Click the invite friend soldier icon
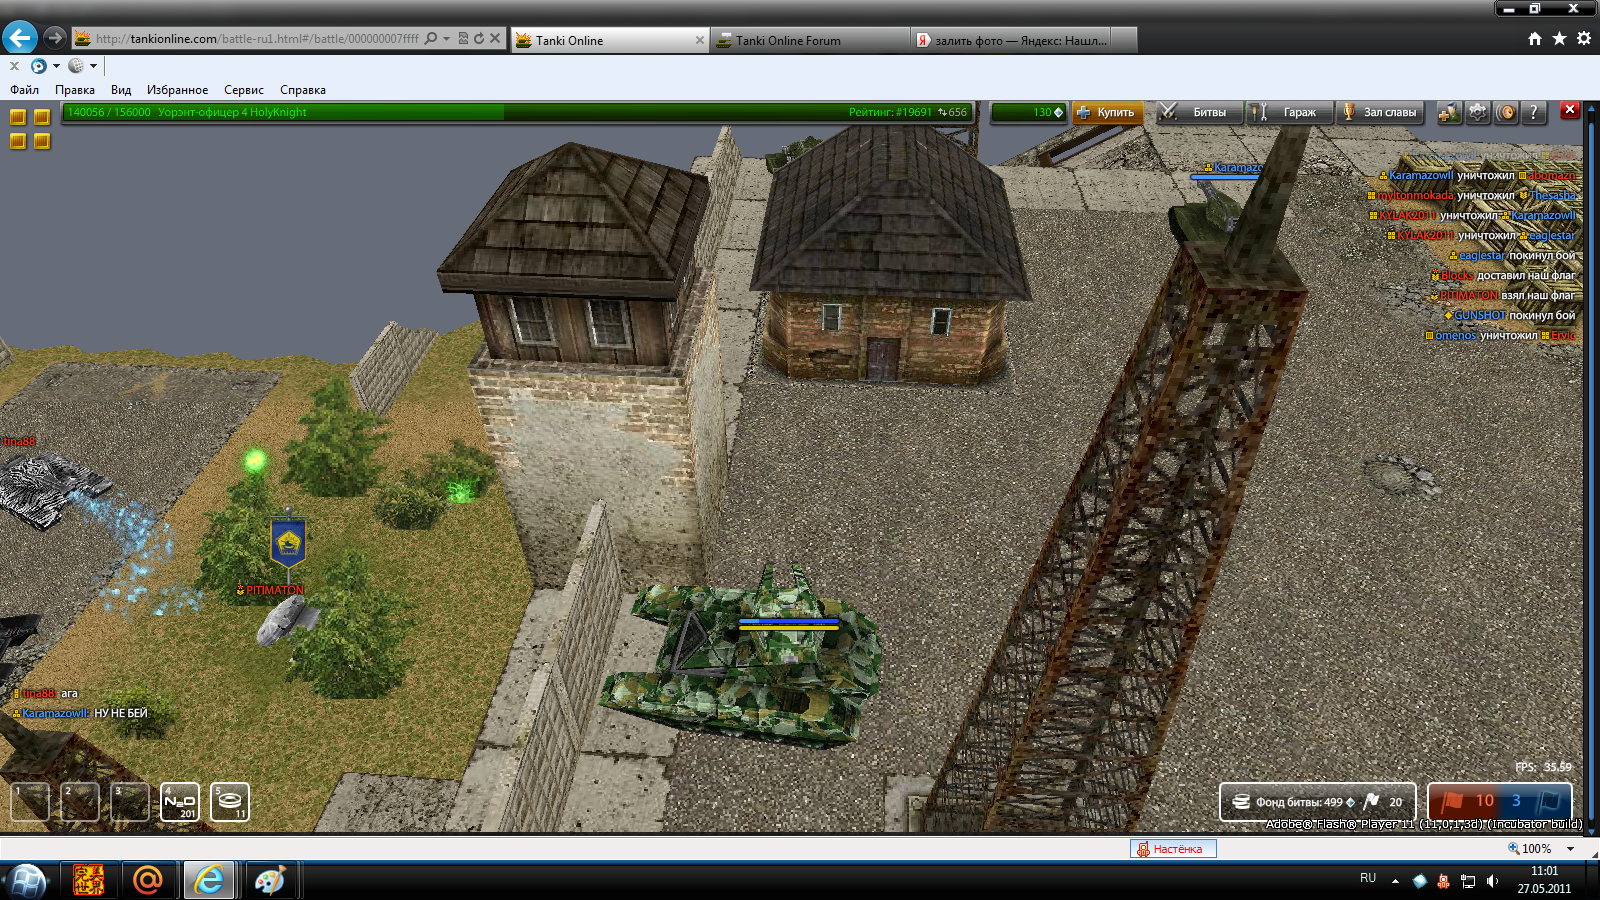1600x900 pixels. pos(1449,112)
